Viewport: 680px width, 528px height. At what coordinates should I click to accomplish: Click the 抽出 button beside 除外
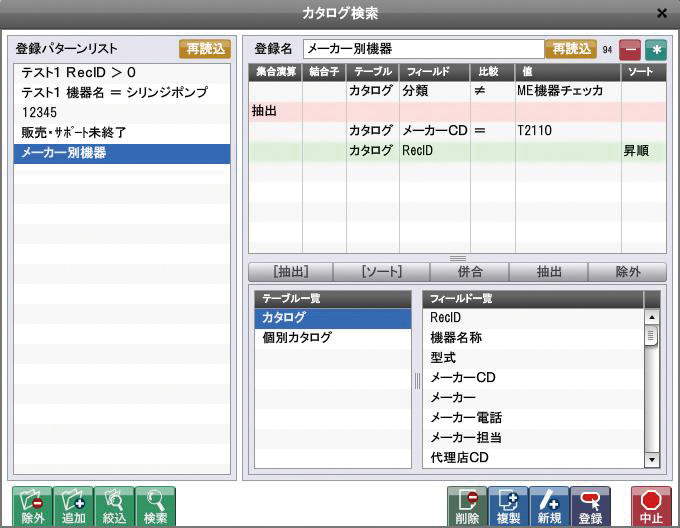[549, 272]
